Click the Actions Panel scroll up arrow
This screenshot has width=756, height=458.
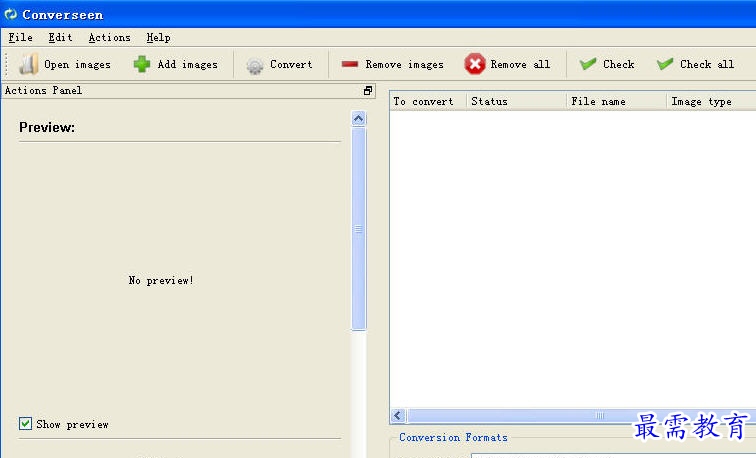[358, 118]
